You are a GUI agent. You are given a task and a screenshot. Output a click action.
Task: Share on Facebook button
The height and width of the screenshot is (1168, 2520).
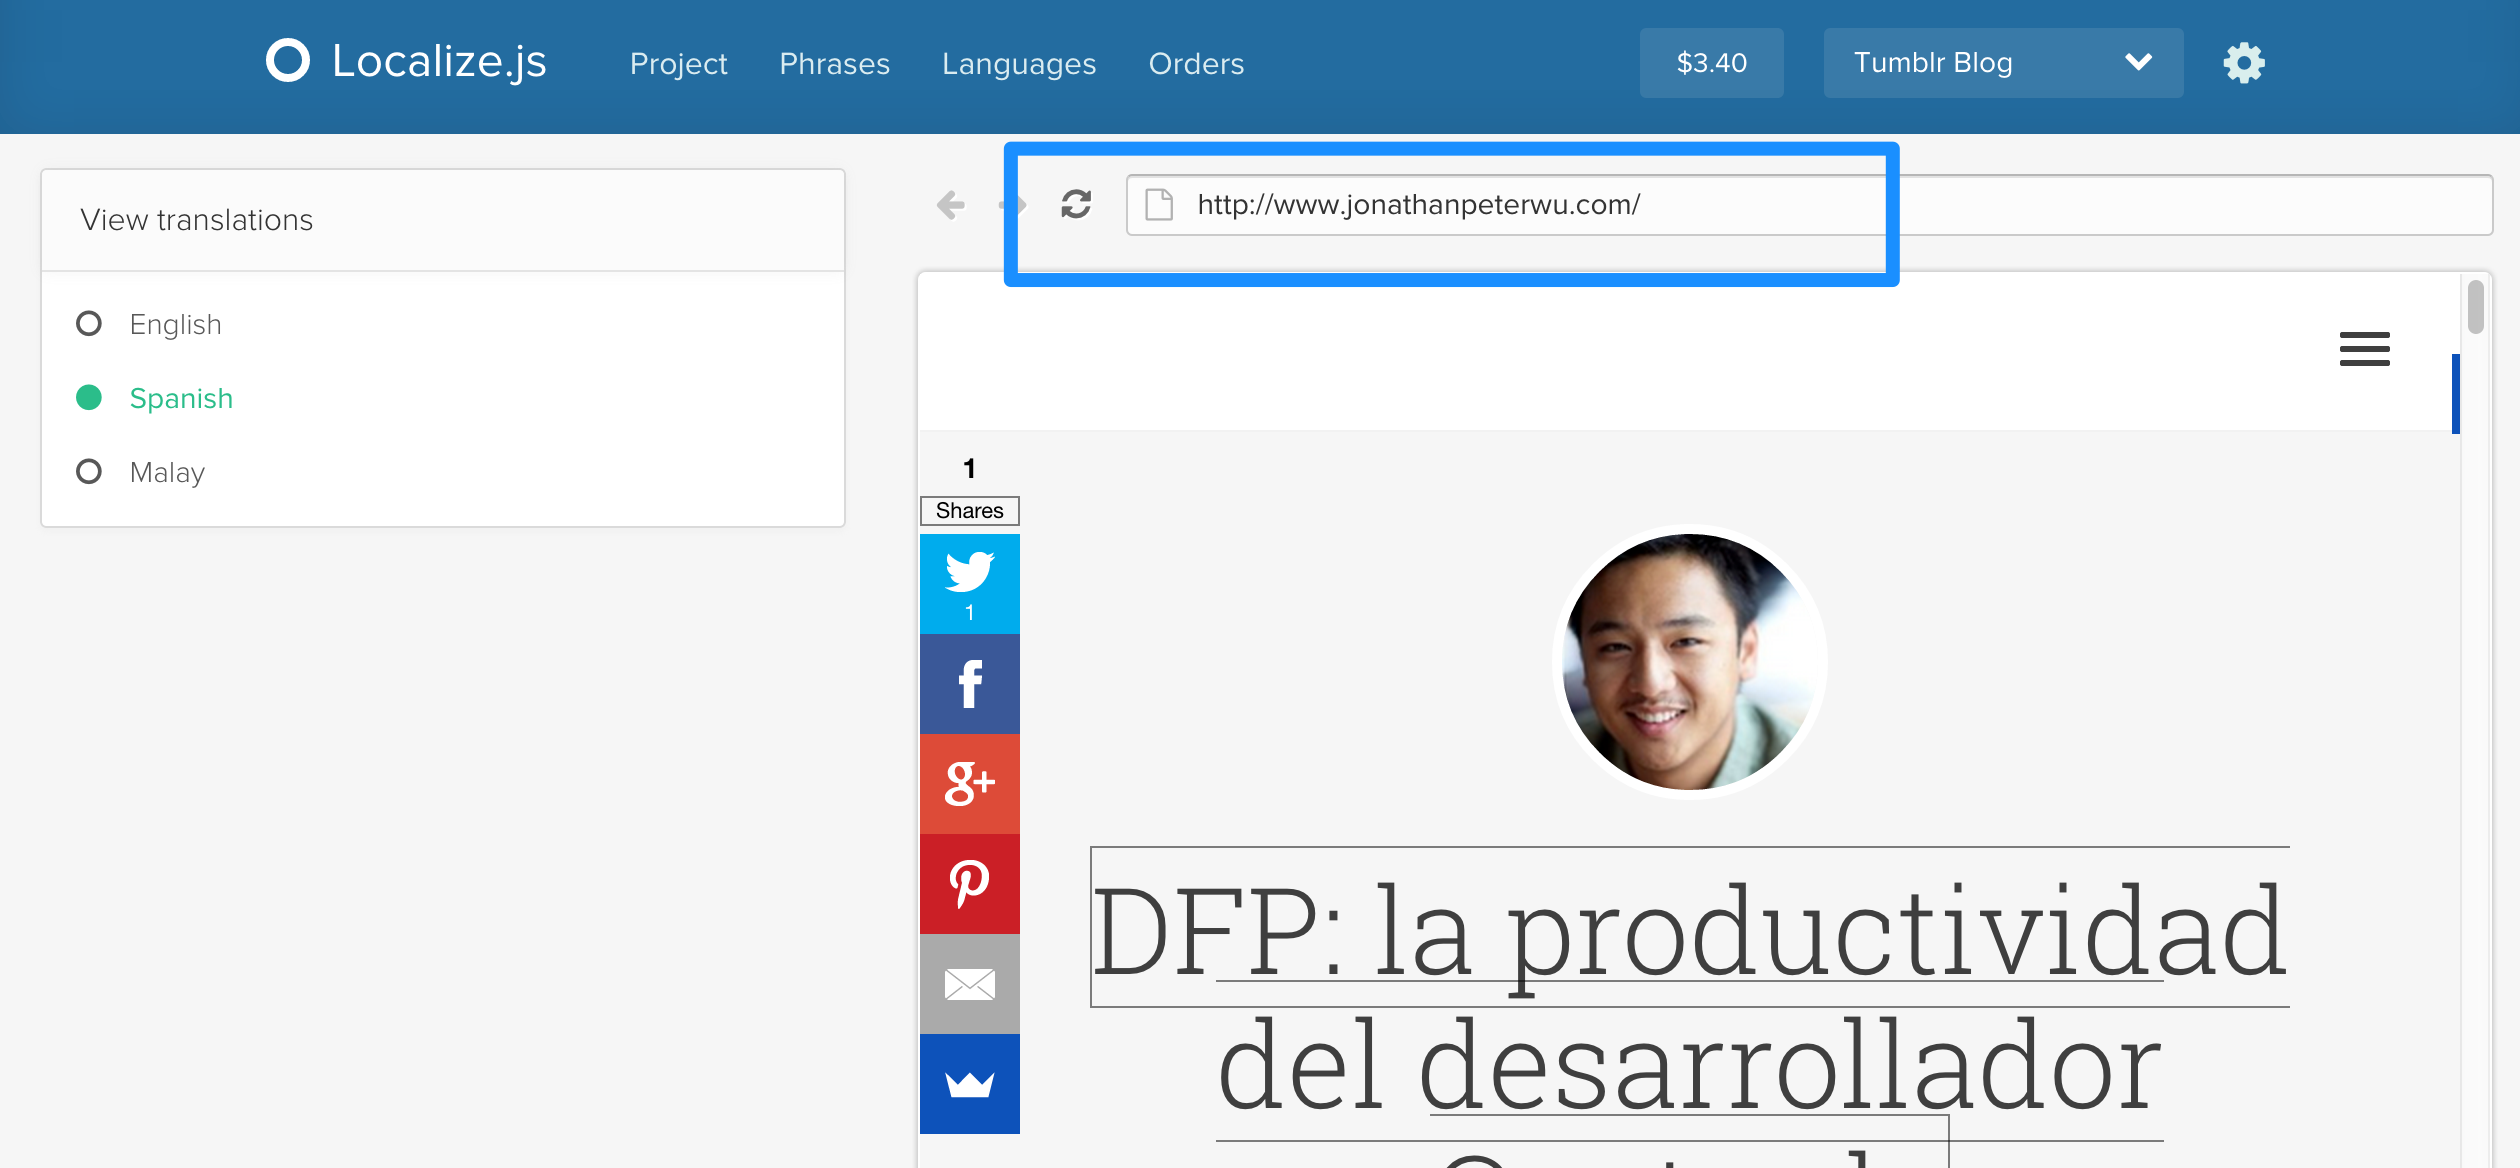click(x=969, y=684)
